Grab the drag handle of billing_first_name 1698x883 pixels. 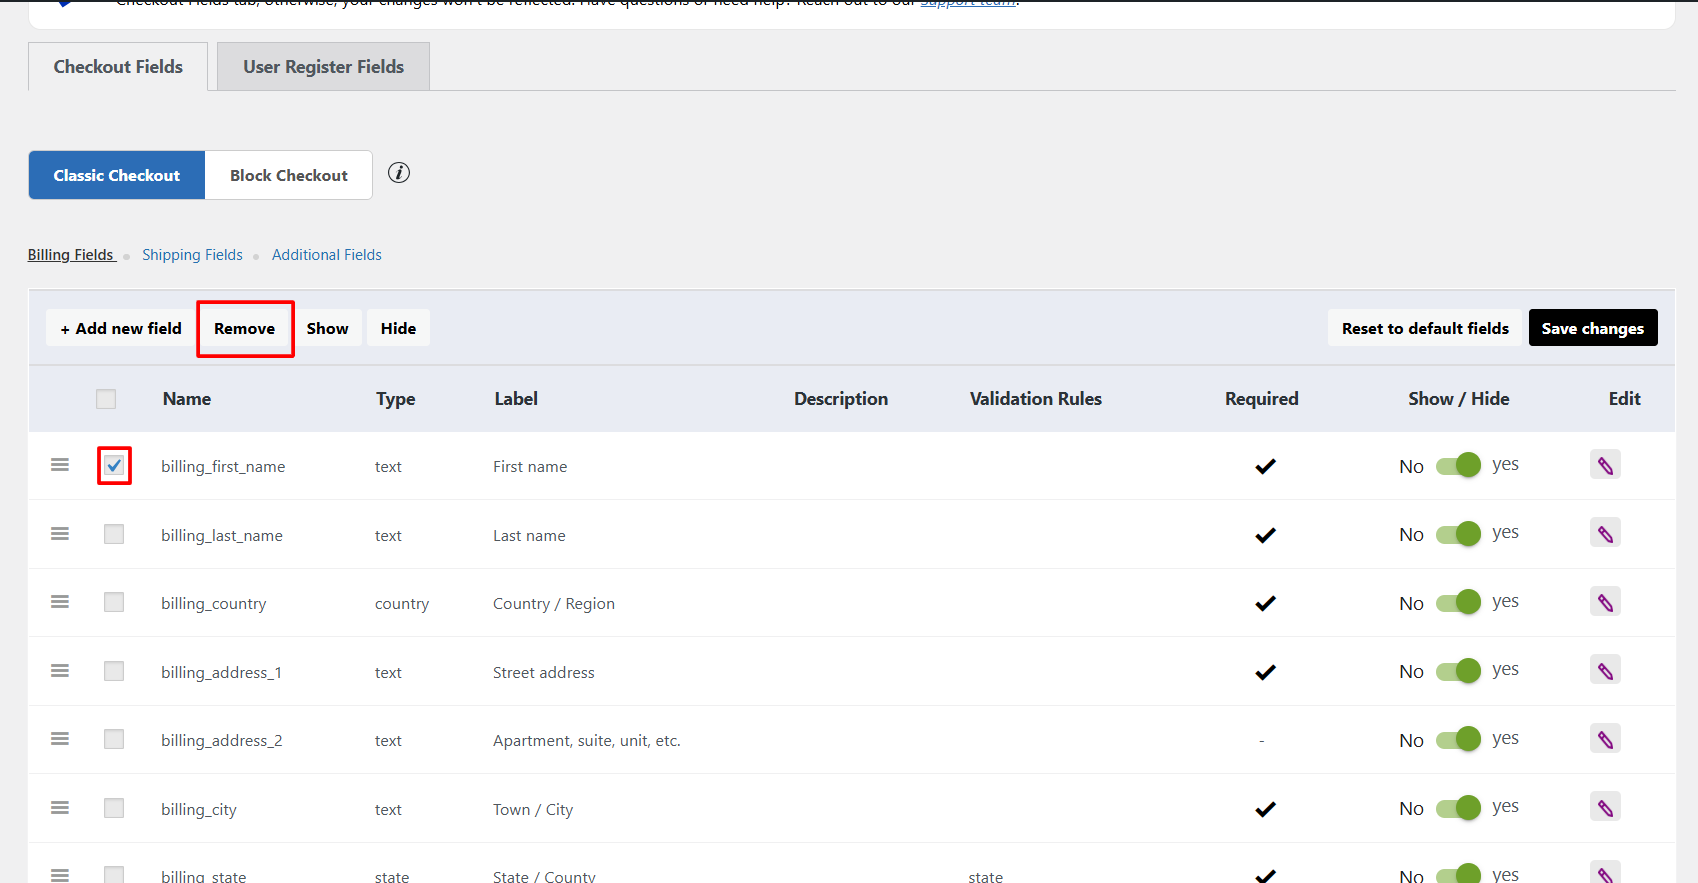click(x=60, y=465)
